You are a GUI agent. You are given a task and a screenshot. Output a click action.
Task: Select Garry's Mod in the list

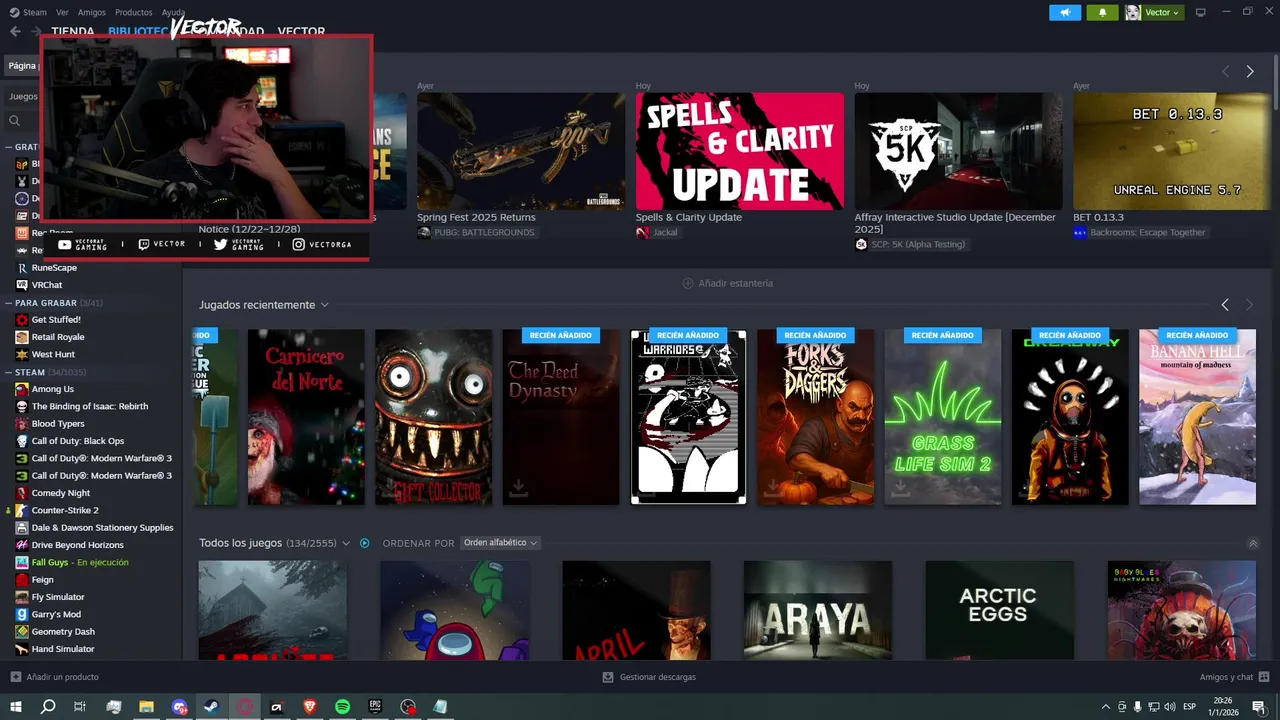(x=56, y=614)
